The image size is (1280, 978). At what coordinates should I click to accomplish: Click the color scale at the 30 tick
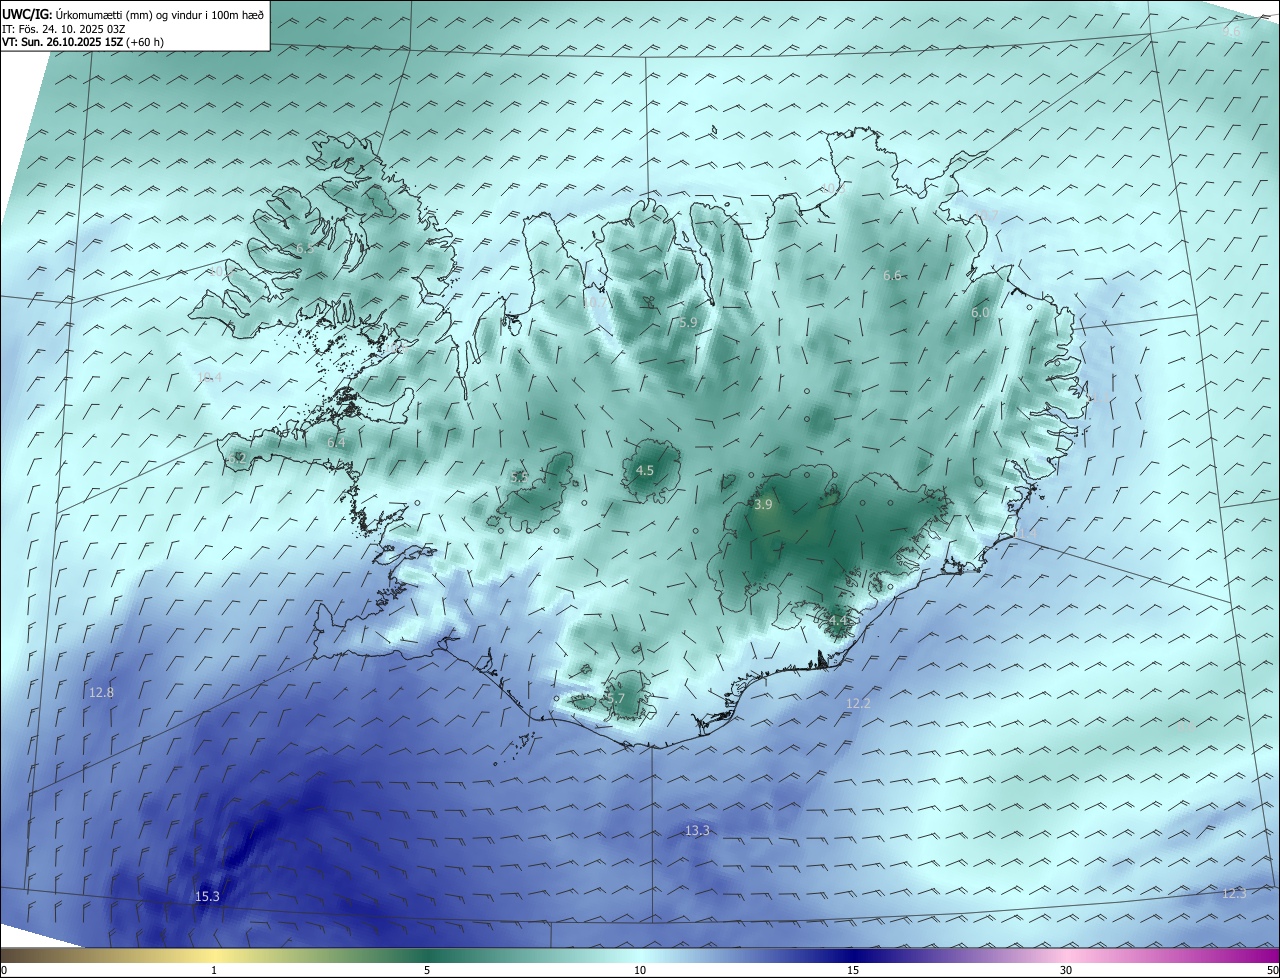tap(1066, 970)
